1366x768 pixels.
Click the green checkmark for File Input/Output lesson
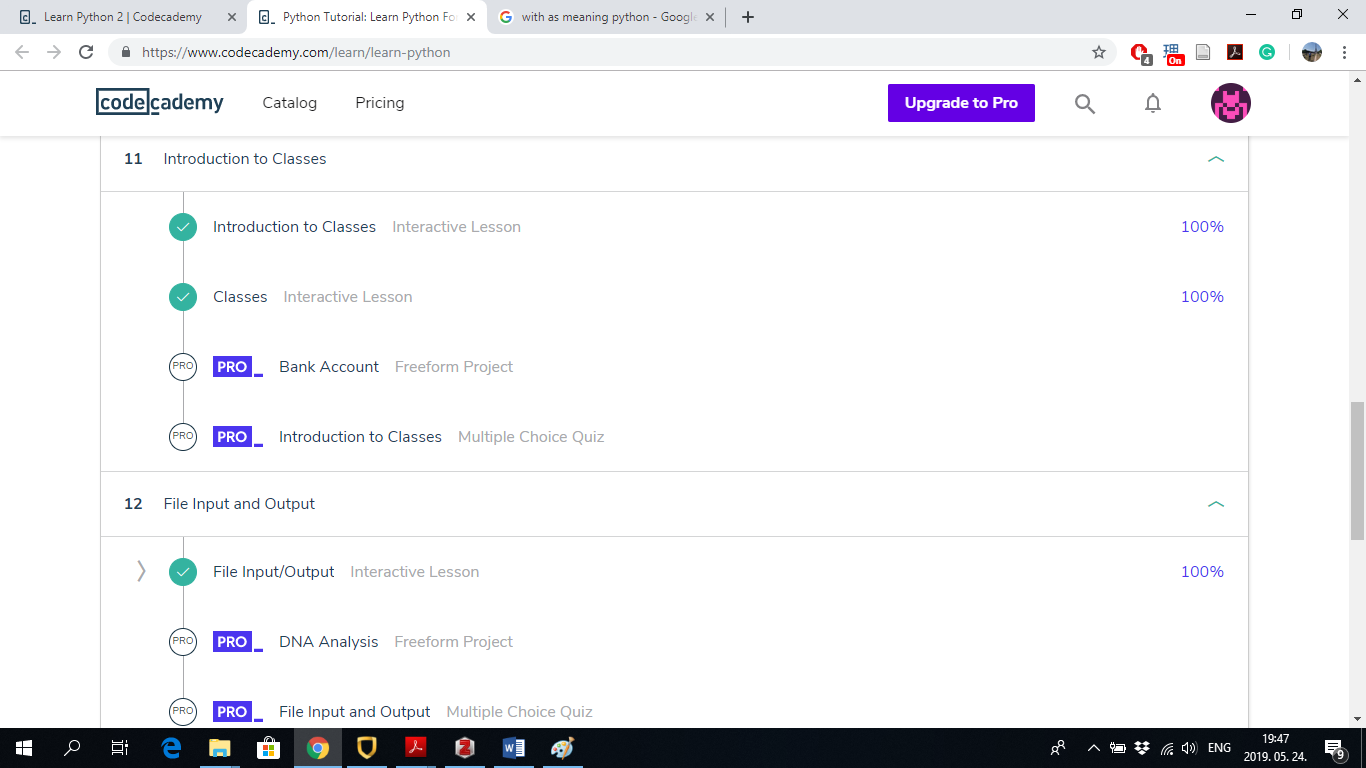coord(183,572)
